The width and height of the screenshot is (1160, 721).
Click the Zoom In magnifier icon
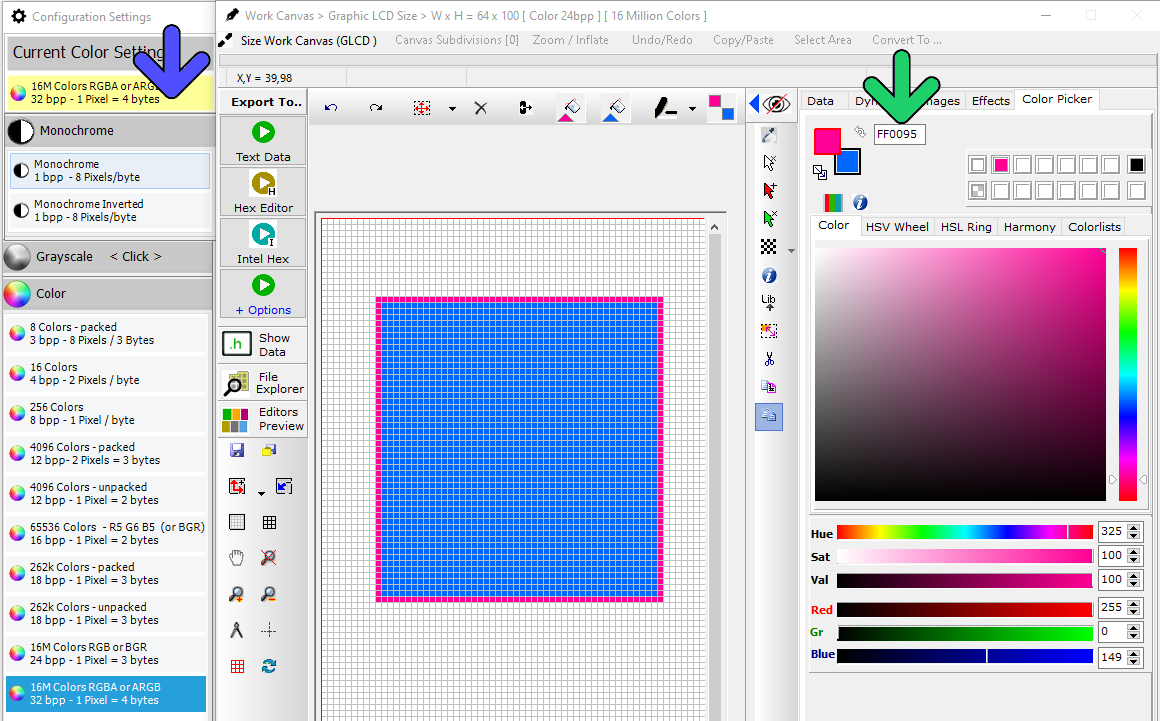click(236, 593)
